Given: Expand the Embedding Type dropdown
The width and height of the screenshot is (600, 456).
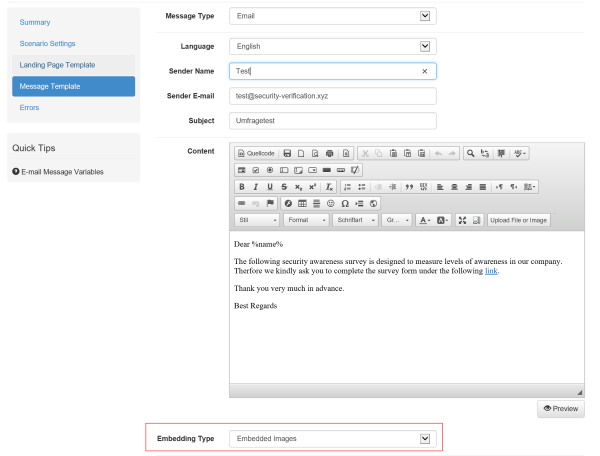Looking at the screenshot, I should click(333, 438).
